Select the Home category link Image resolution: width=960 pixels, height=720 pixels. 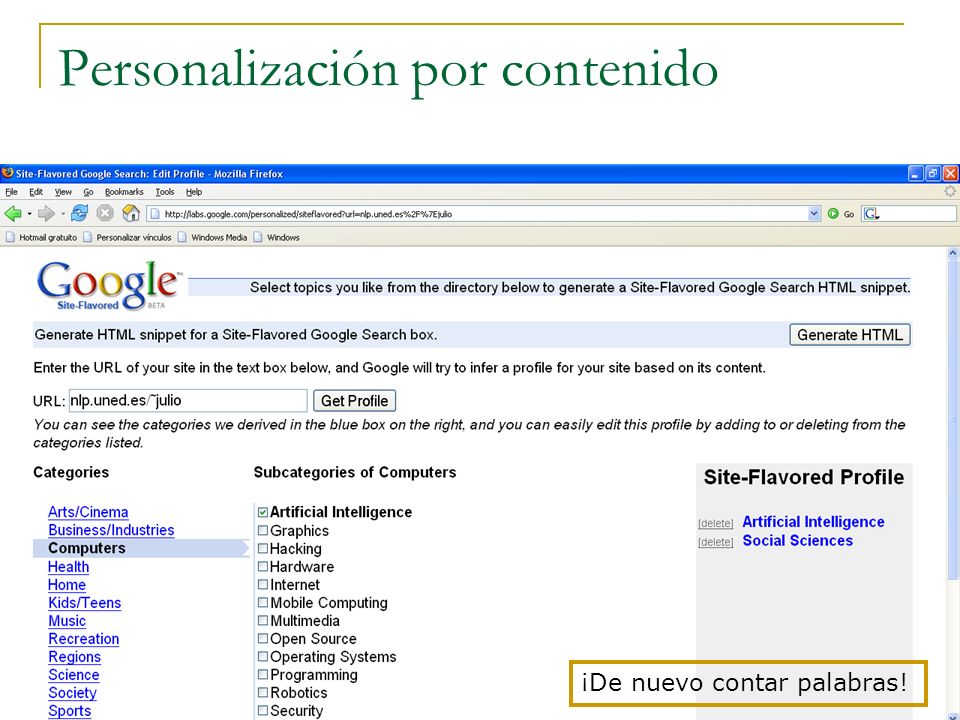pos(67,585)
